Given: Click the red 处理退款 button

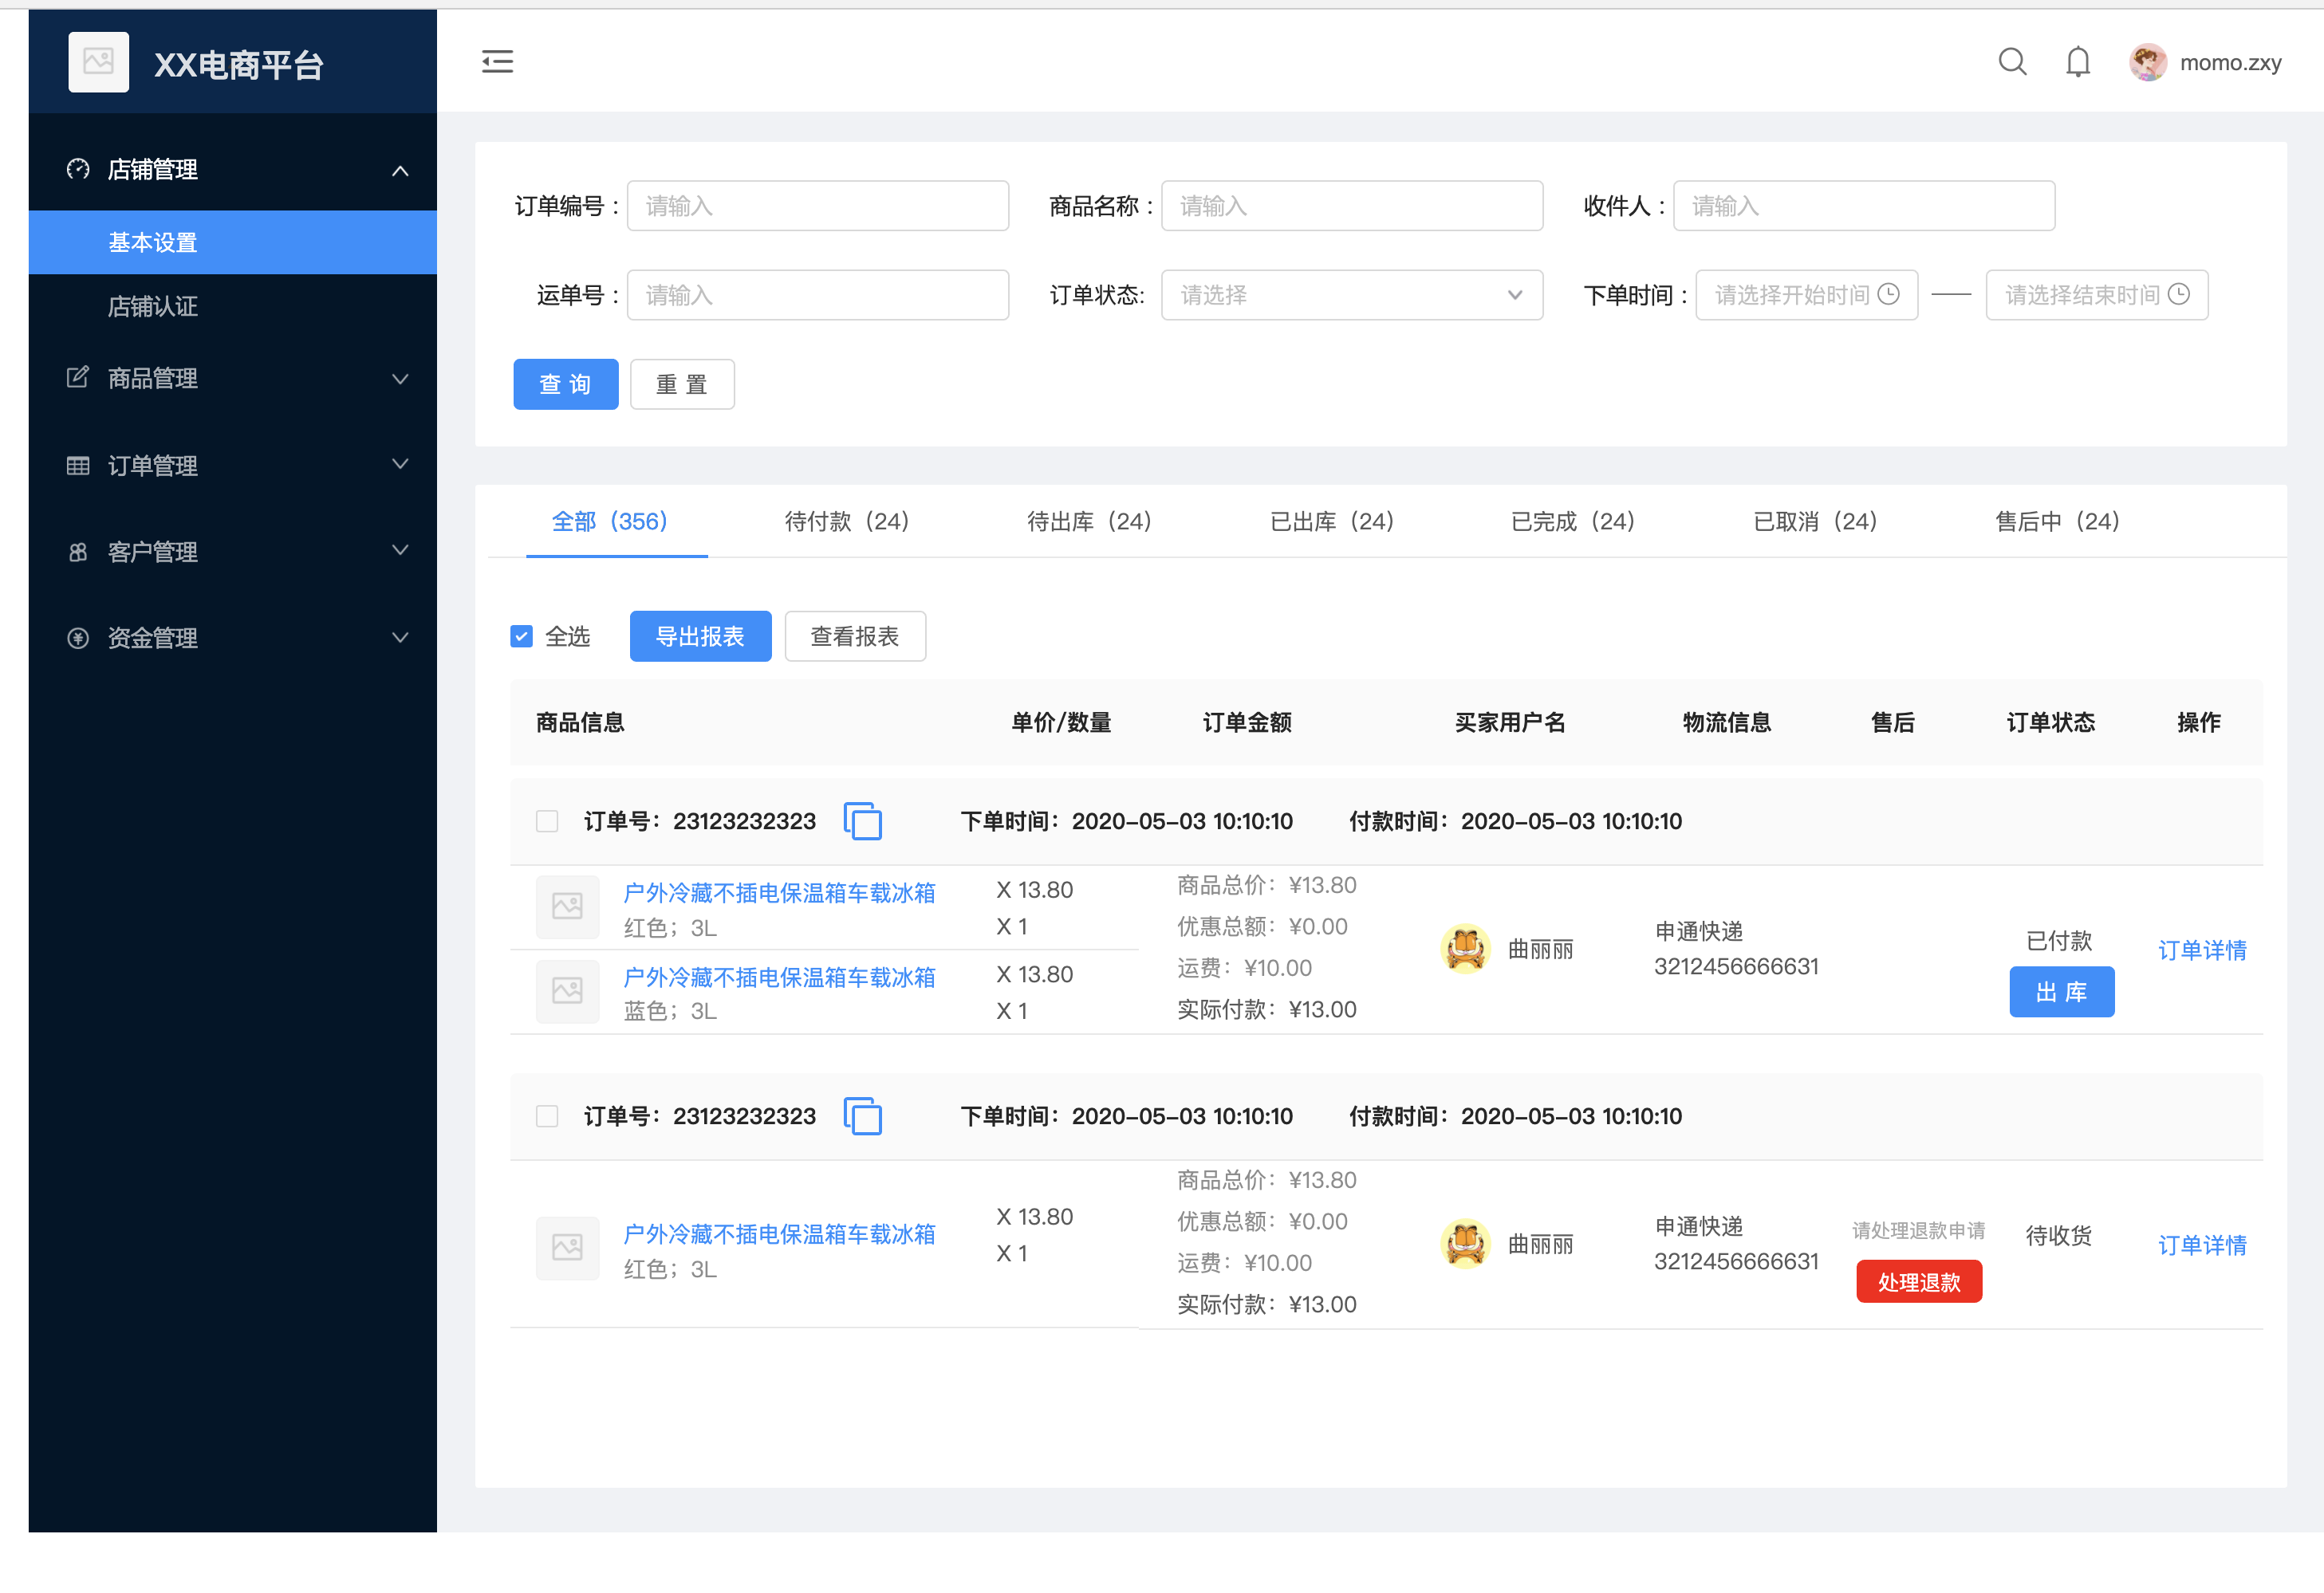Looking at the screenshot, I should point(1919,1282).
